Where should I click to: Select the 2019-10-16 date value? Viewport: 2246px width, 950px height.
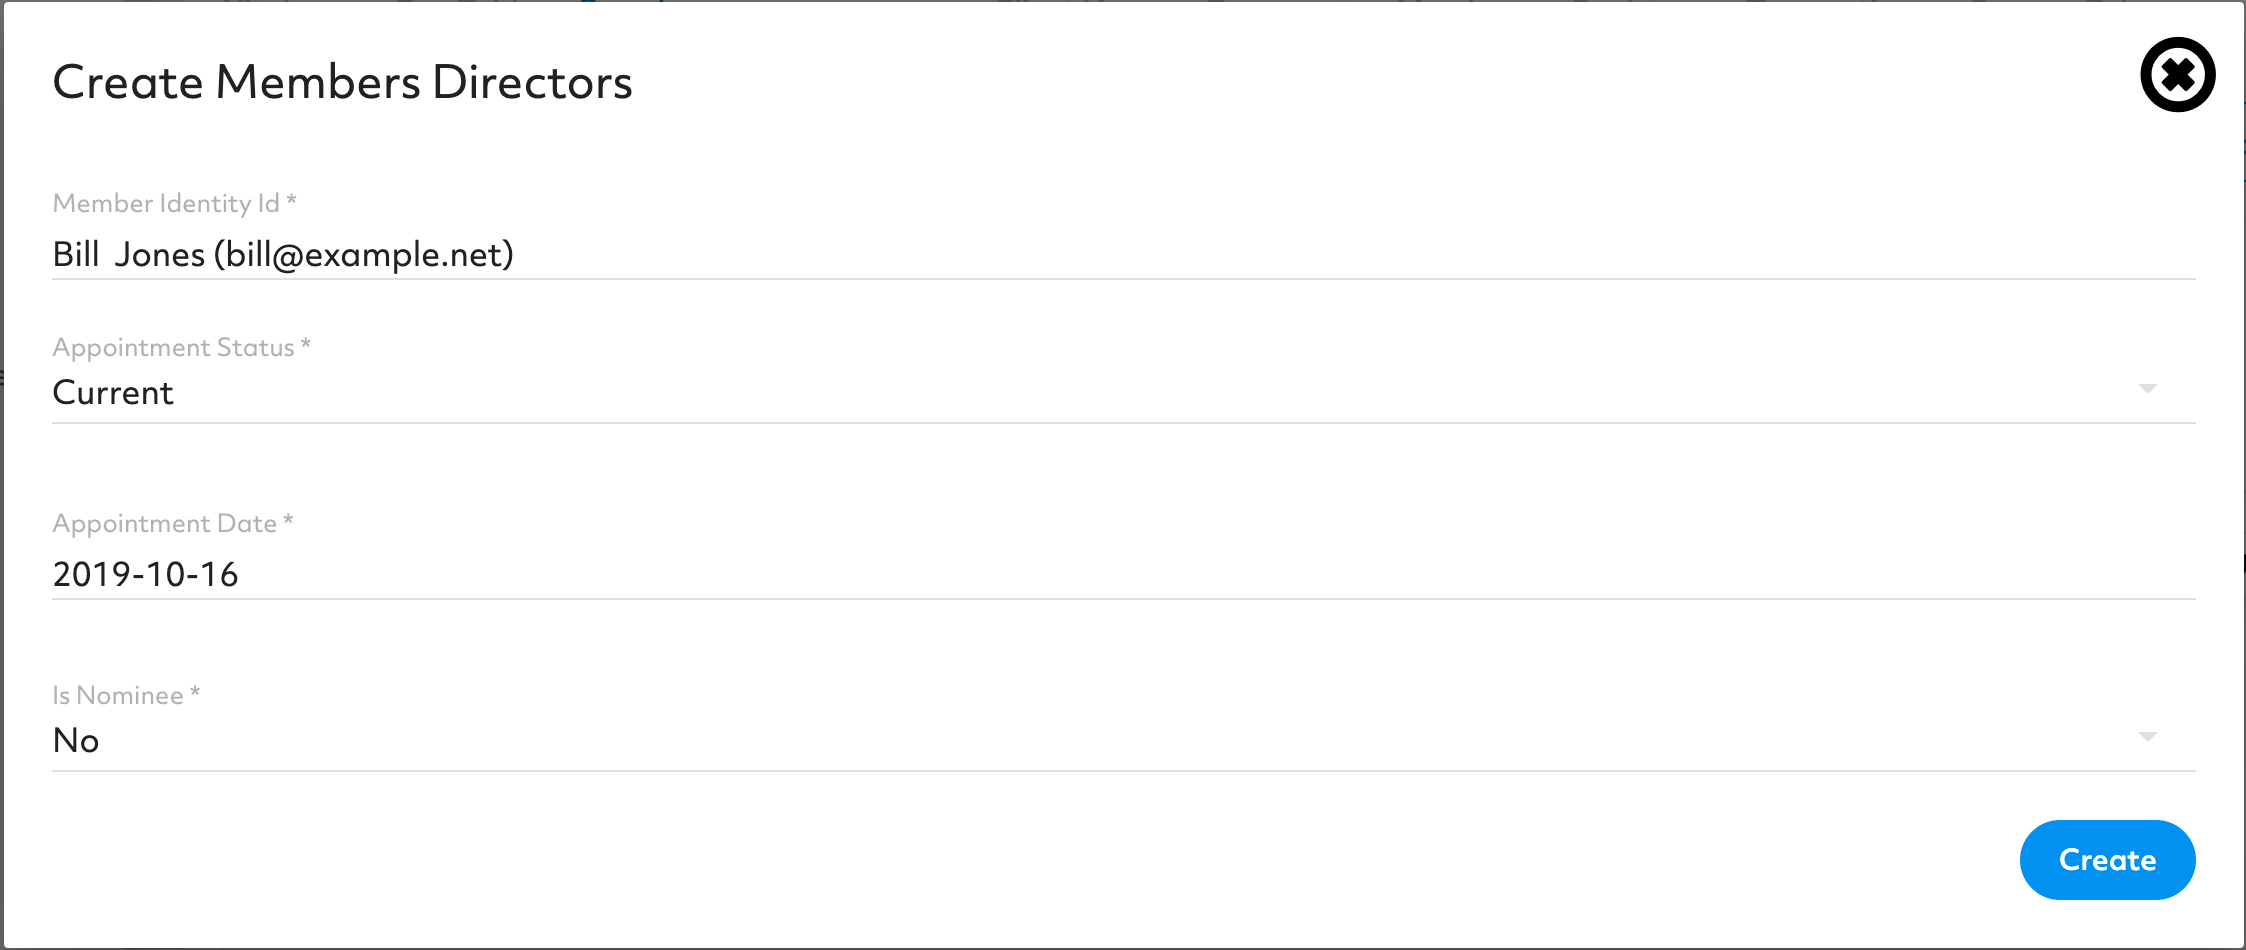click(x=145, y=575)
